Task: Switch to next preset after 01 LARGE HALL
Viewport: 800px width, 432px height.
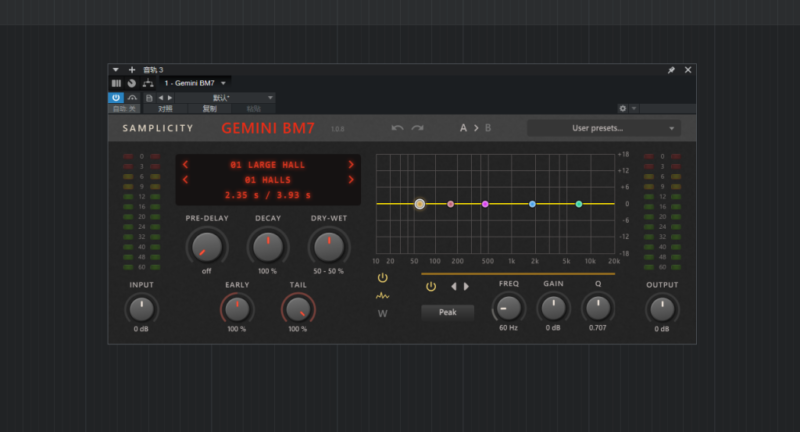Action: (351, 164)
